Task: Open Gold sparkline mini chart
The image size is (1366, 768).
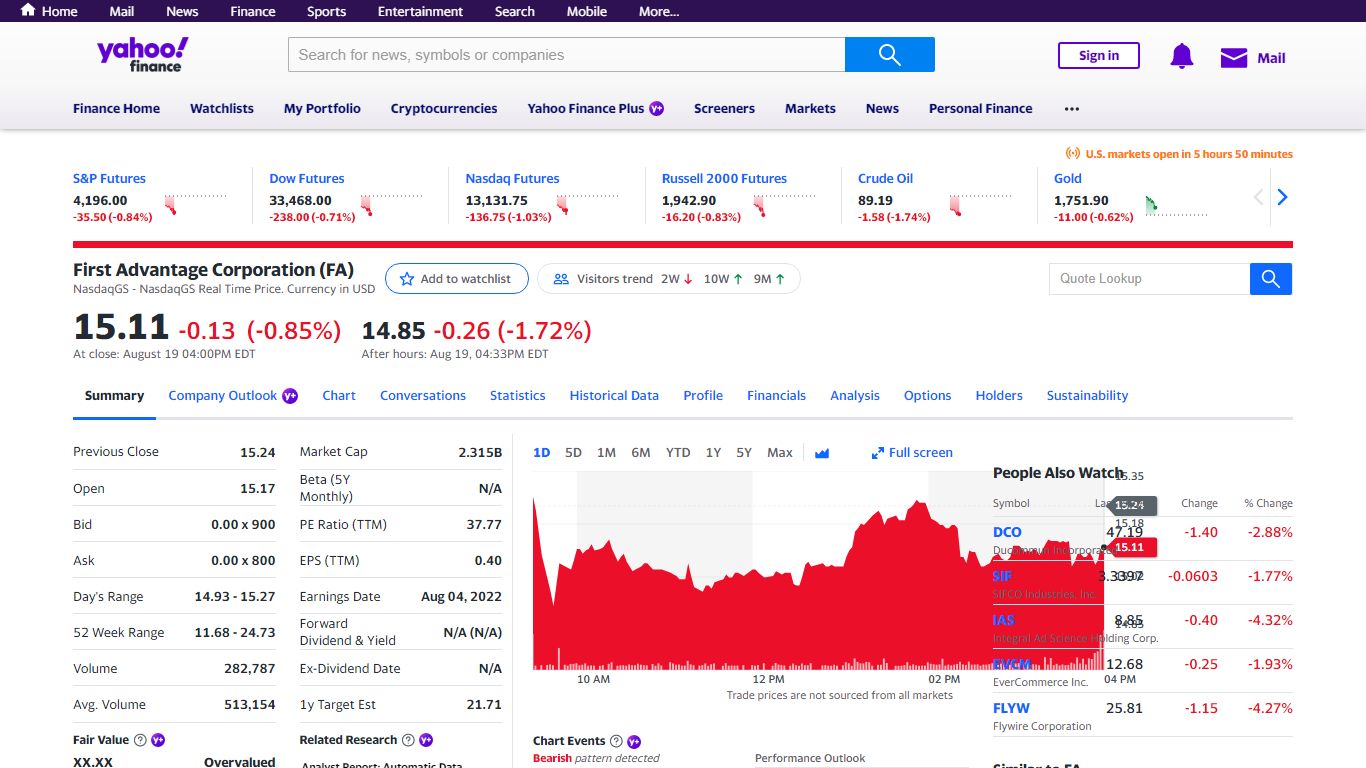Action: (x=1176, y=204)
